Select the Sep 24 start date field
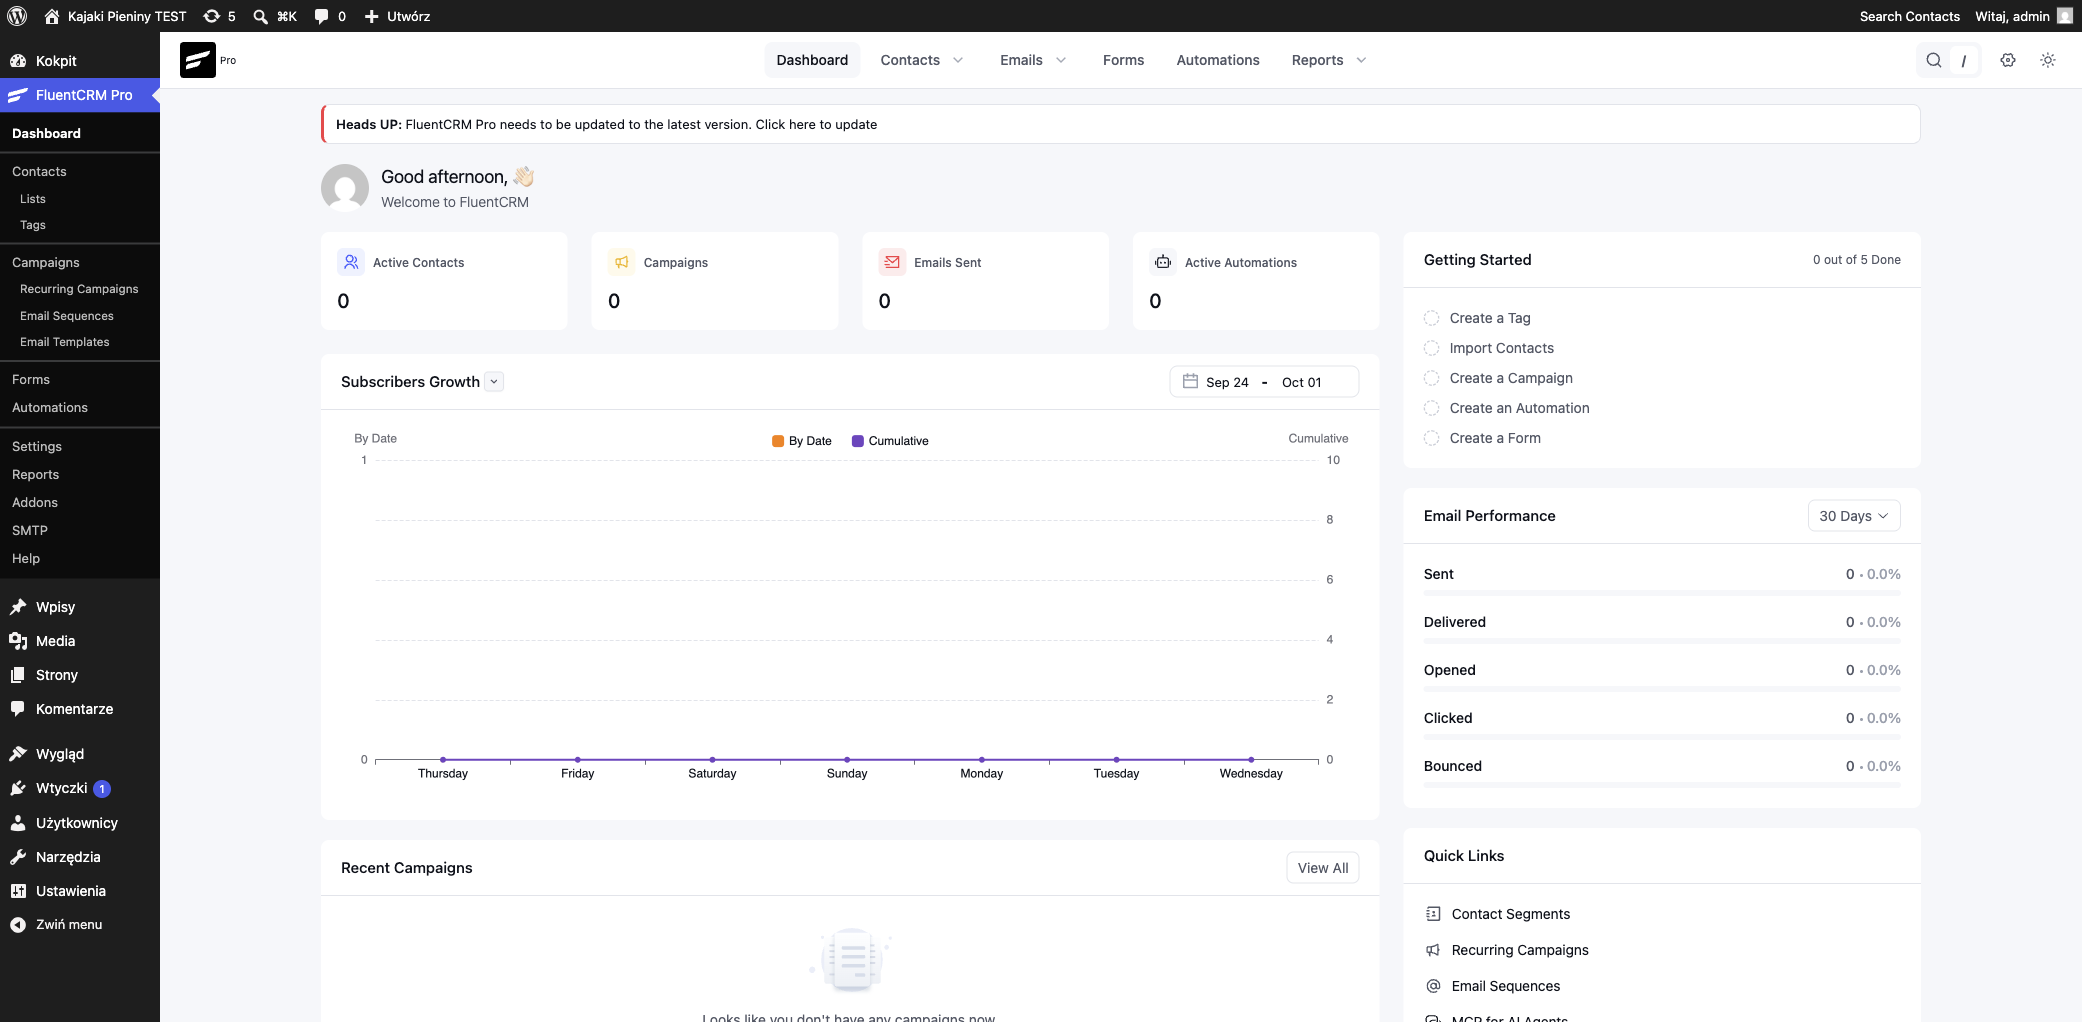 tap(1227, 382)
